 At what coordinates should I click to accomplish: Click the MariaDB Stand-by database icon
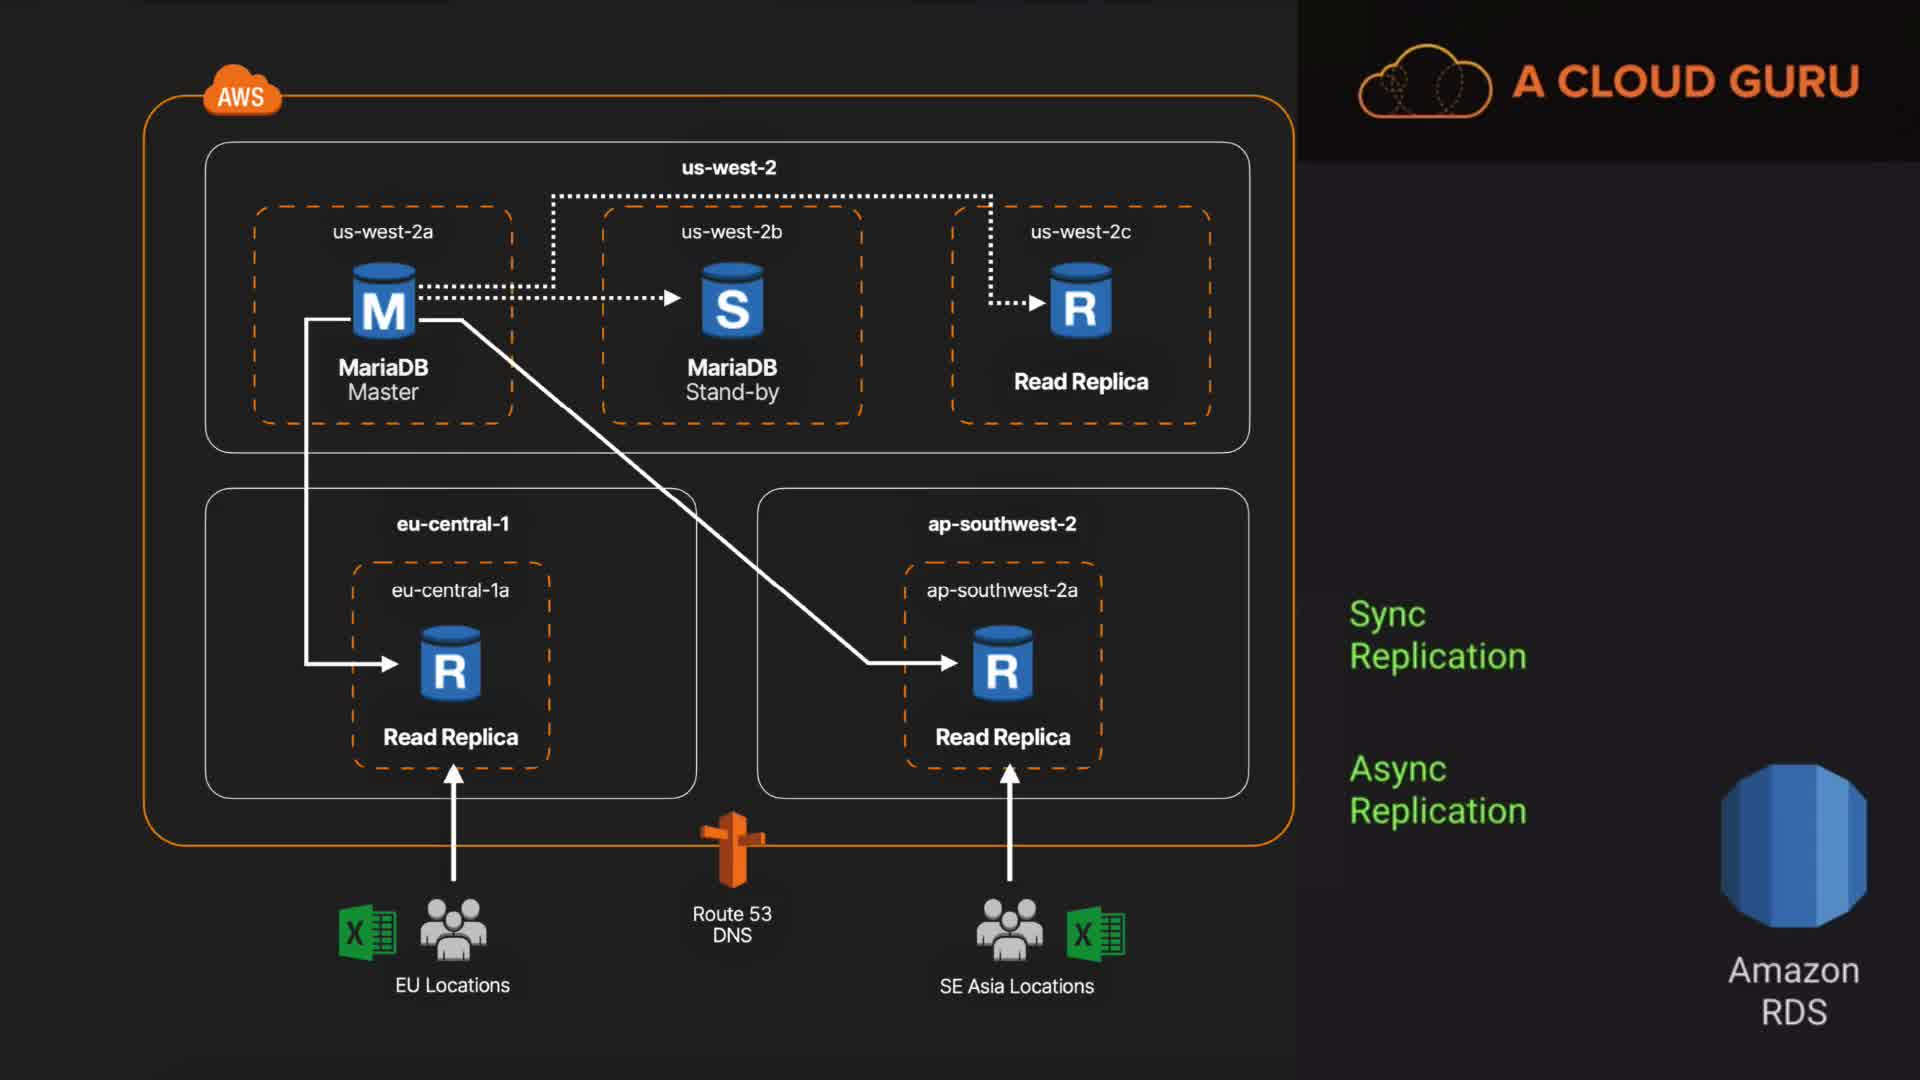[x=732, y=301]
